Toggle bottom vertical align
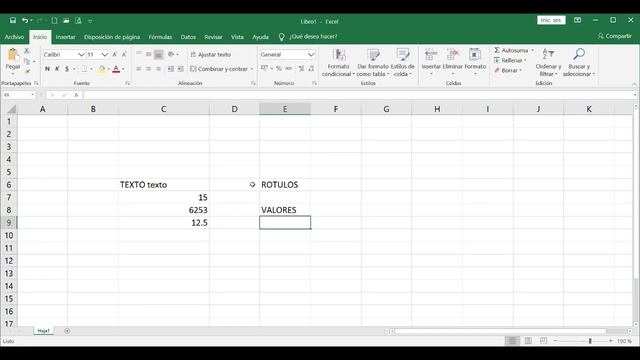The height and width of the screenshot is (360, 640). pos(158,54)
